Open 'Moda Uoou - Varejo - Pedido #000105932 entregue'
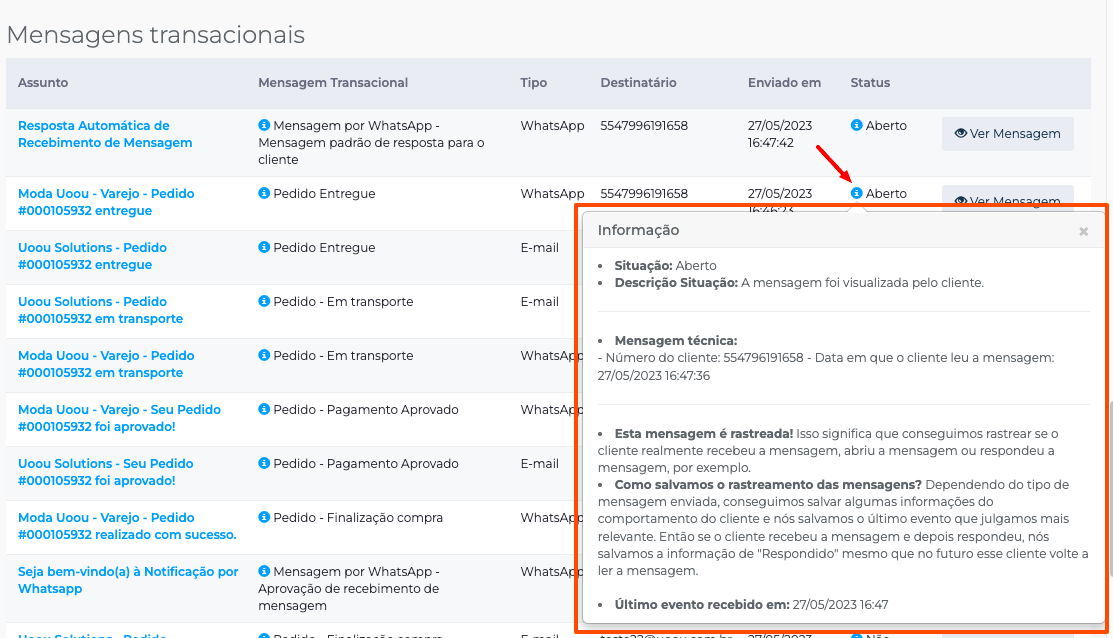Screen dimensions: 1113x638 [x=106, y=202]
